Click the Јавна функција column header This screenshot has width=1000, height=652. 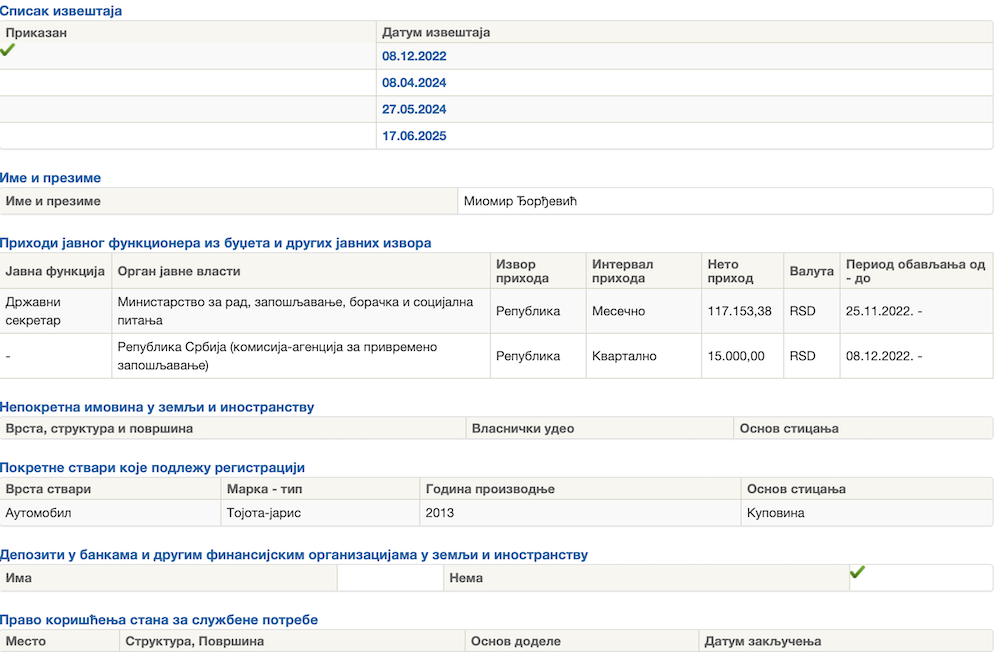pyautogui.click(x=55, y=271)
